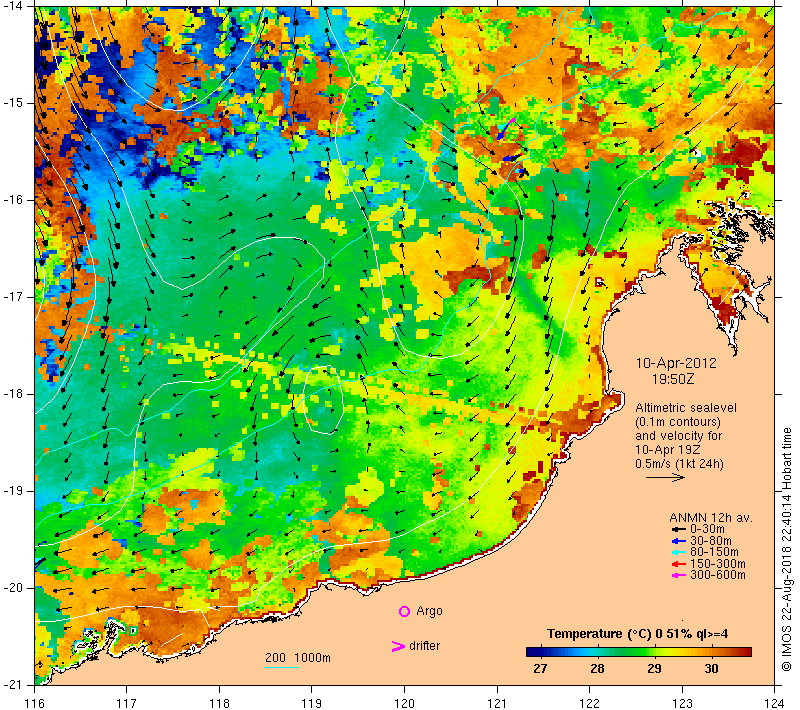This screenshot has width=800, height=710.
Task: Click the '-18' latitude axis label
Action: tap(13, 394)
